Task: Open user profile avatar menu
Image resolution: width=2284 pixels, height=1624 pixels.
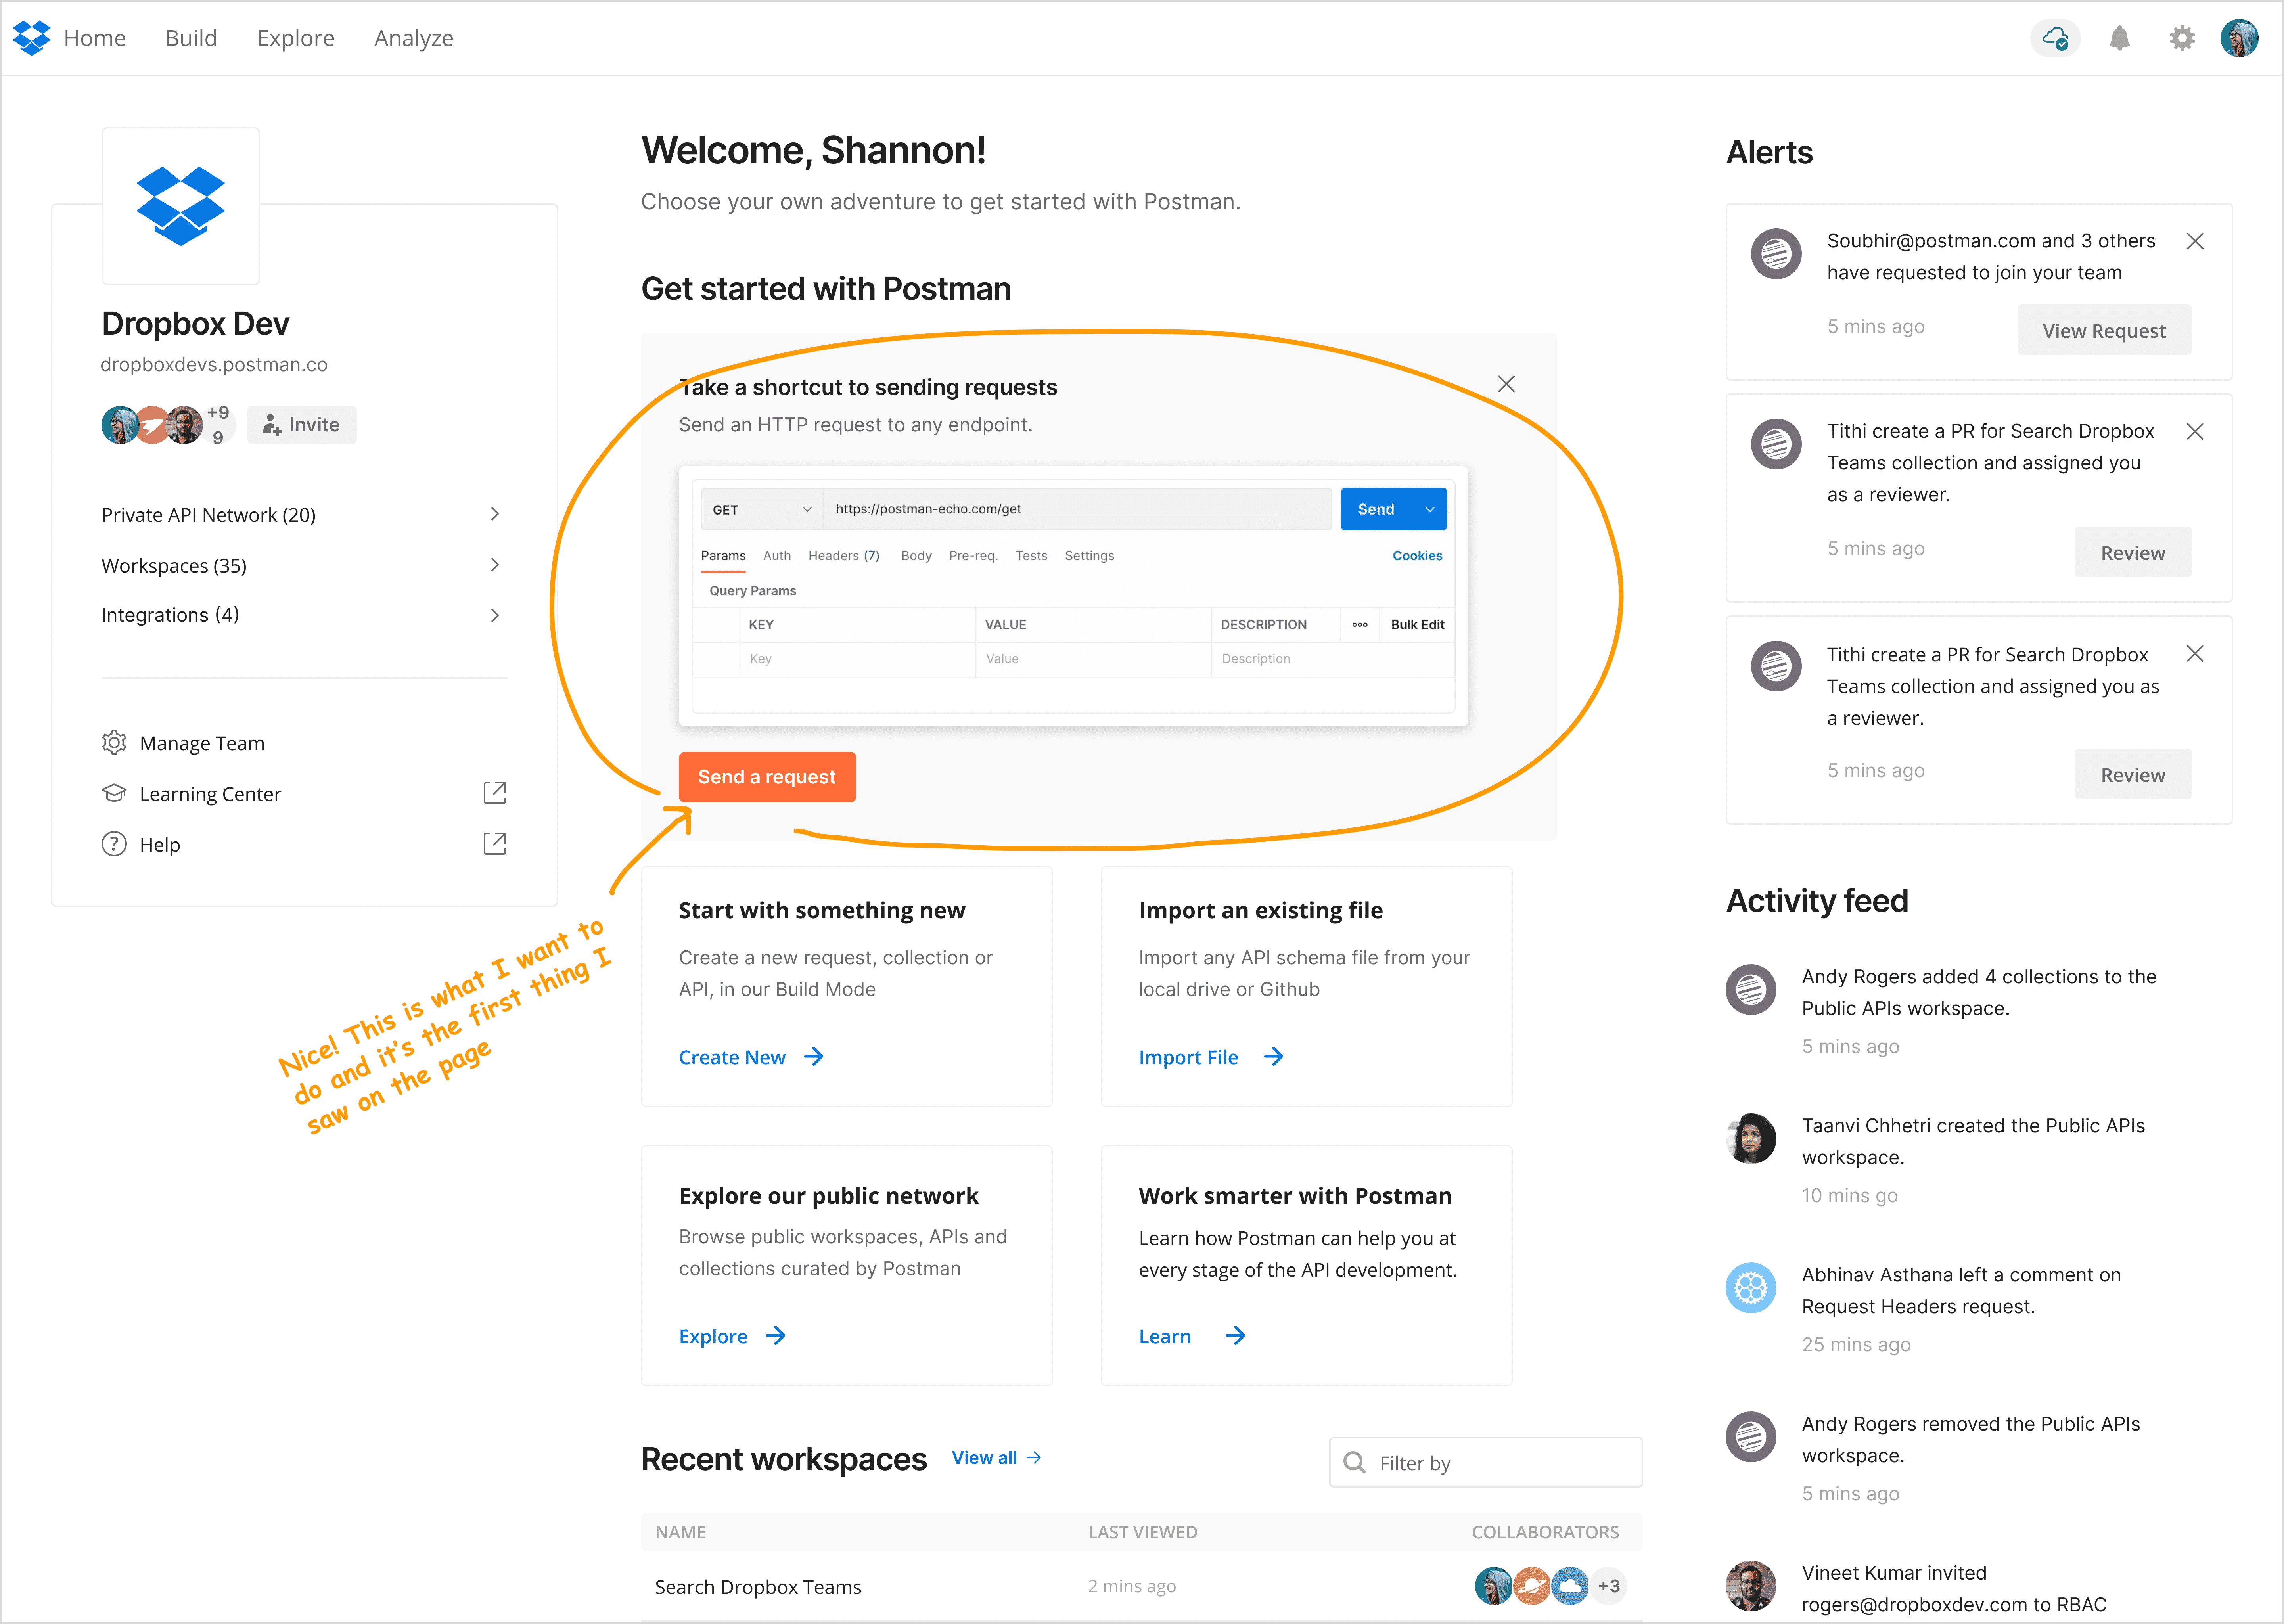Action: click(2239, 39)
